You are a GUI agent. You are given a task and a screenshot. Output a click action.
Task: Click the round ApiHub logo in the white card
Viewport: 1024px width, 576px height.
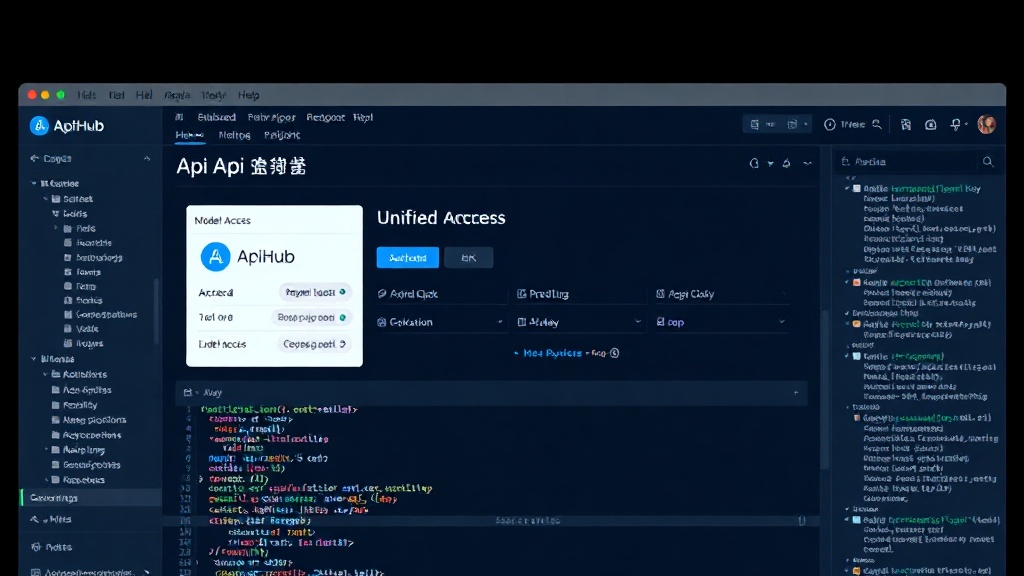pos(216,257)
